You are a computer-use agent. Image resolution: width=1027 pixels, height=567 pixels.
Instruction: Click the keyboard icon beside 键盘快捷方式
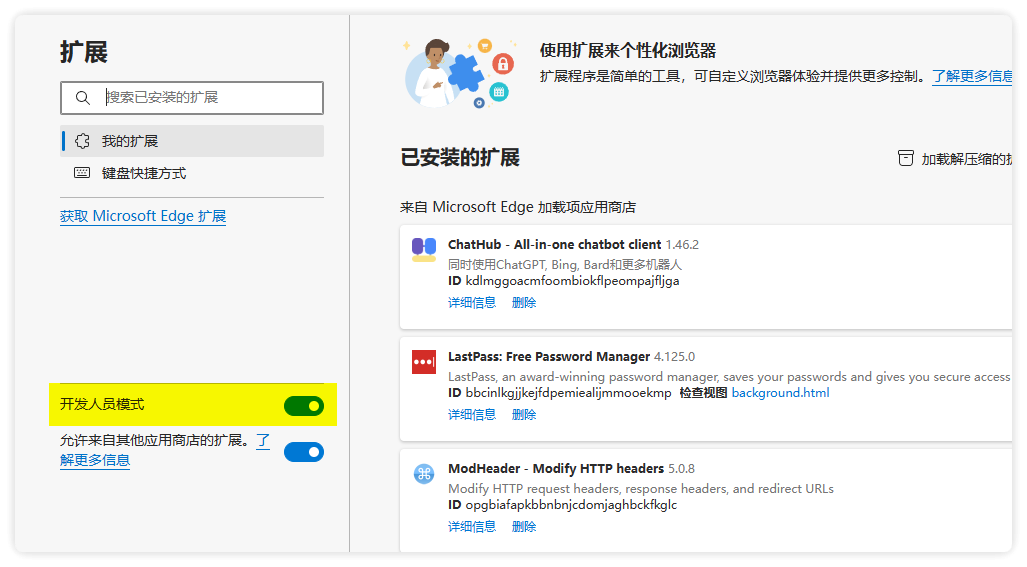(82, 173)
